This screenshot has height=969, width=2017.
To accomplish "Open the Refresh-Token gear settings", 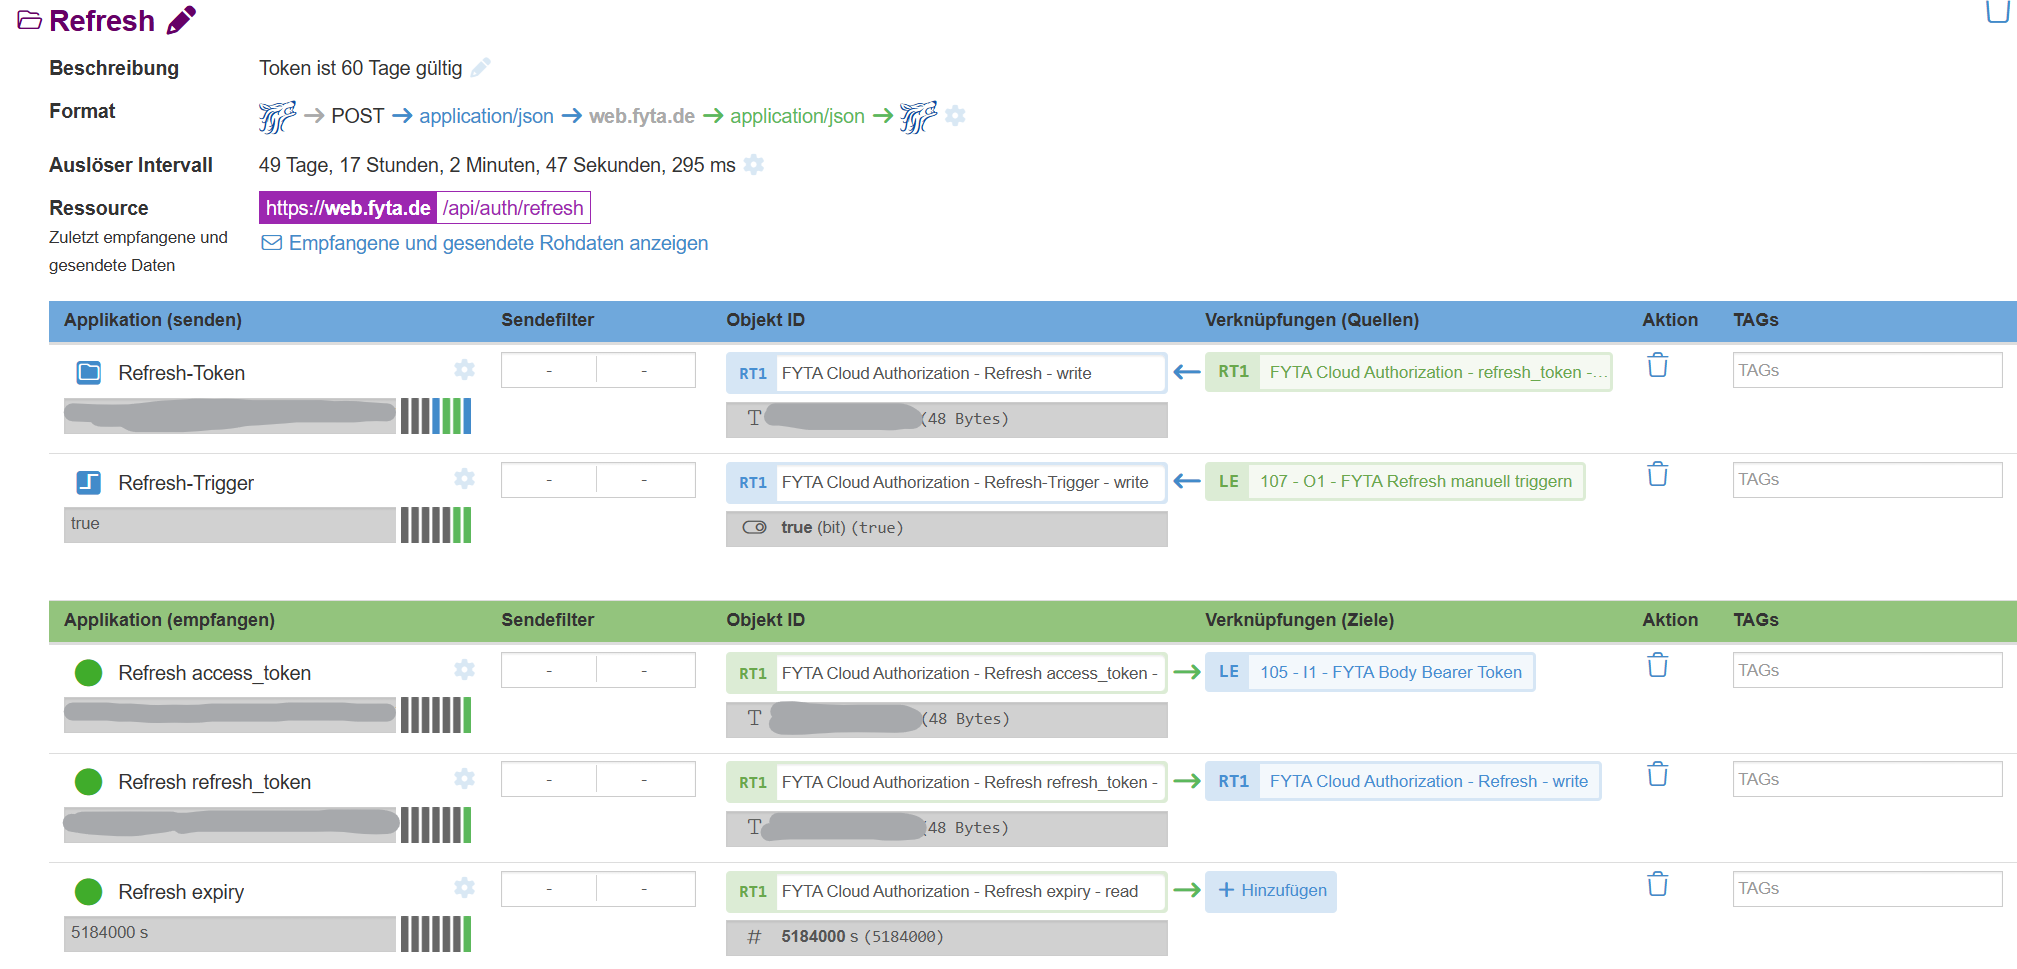I will [464, 370].
